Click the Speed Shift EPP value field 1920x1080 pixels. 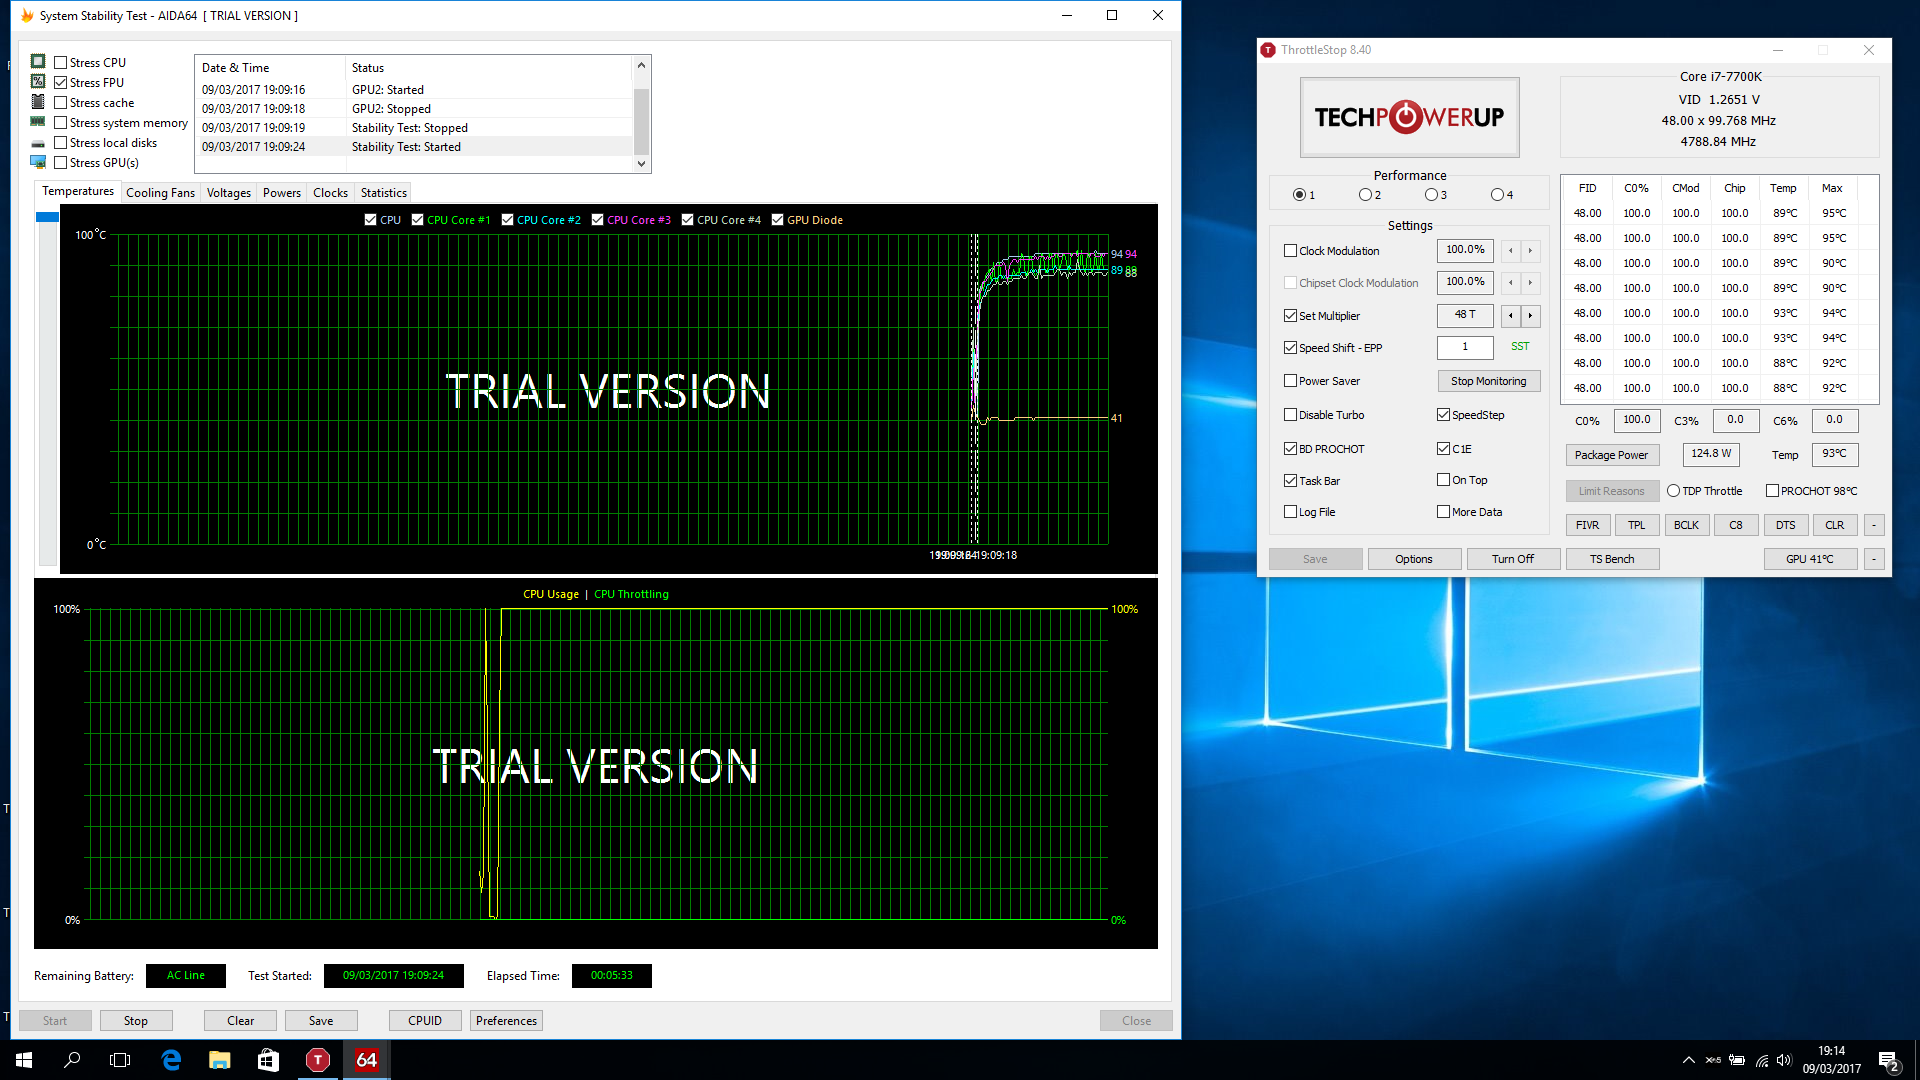(1465, 348)
